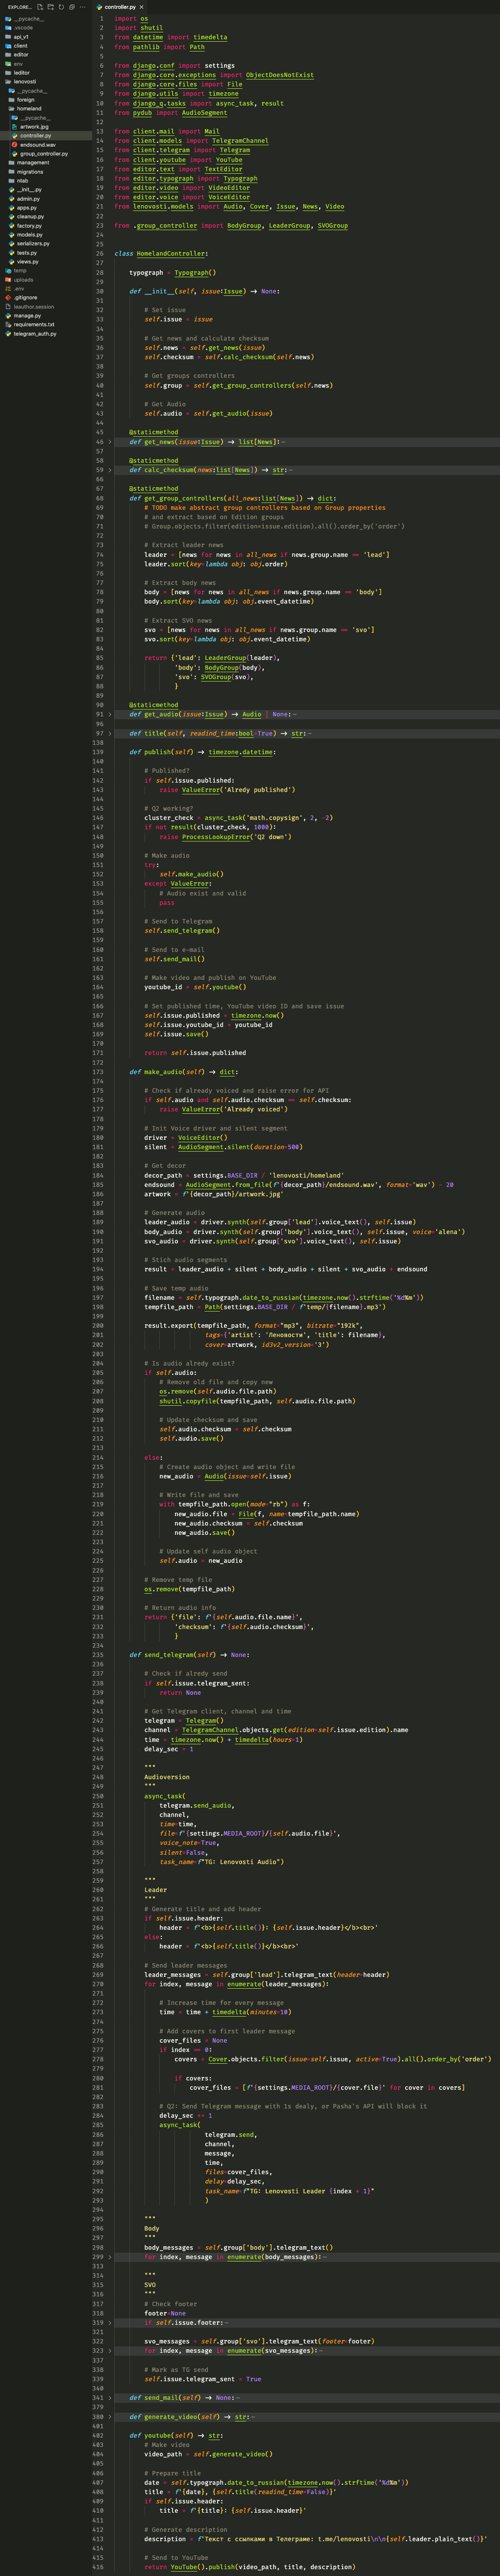500x2576 pixels.
Task: Open Explorer more actions ellipsis menu
Action: pyautogui.click(x=83, y=7)
